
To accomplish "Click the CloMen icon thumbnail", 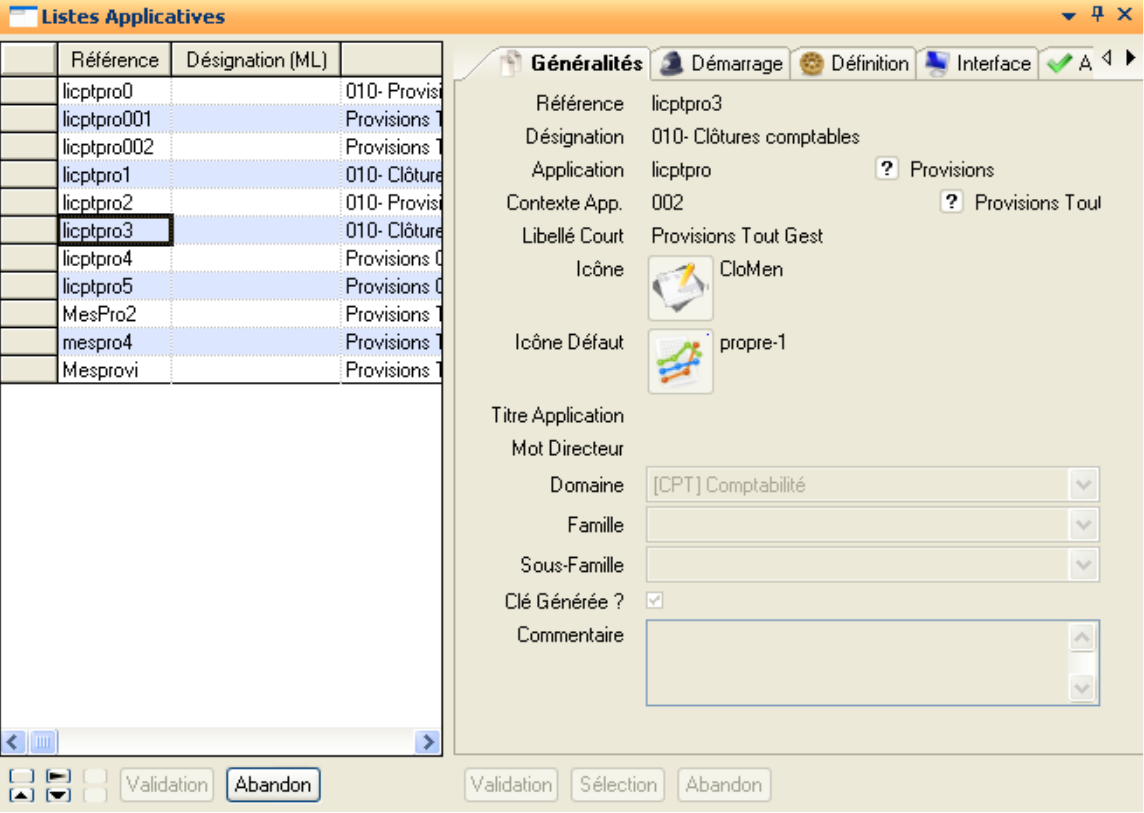I will [x=680, y=288].
